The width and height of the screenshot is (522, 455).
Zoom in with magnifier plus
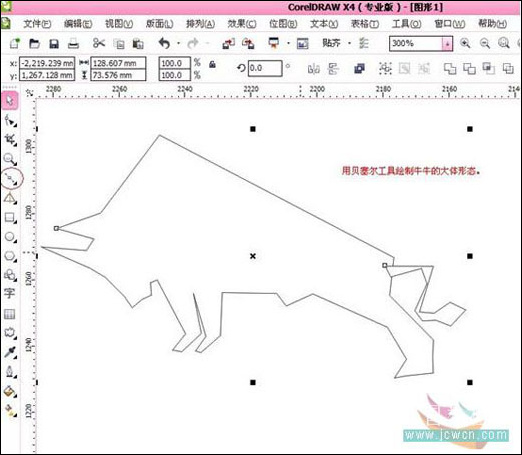click(465, 43)
